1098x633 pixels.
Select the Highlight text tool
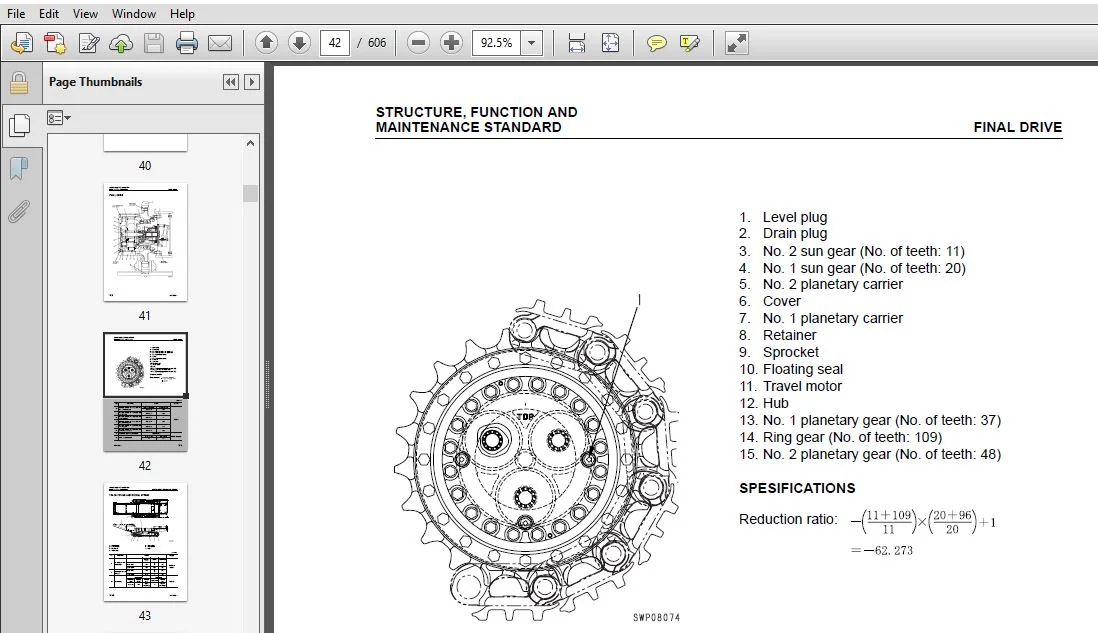tap(689, 43)
